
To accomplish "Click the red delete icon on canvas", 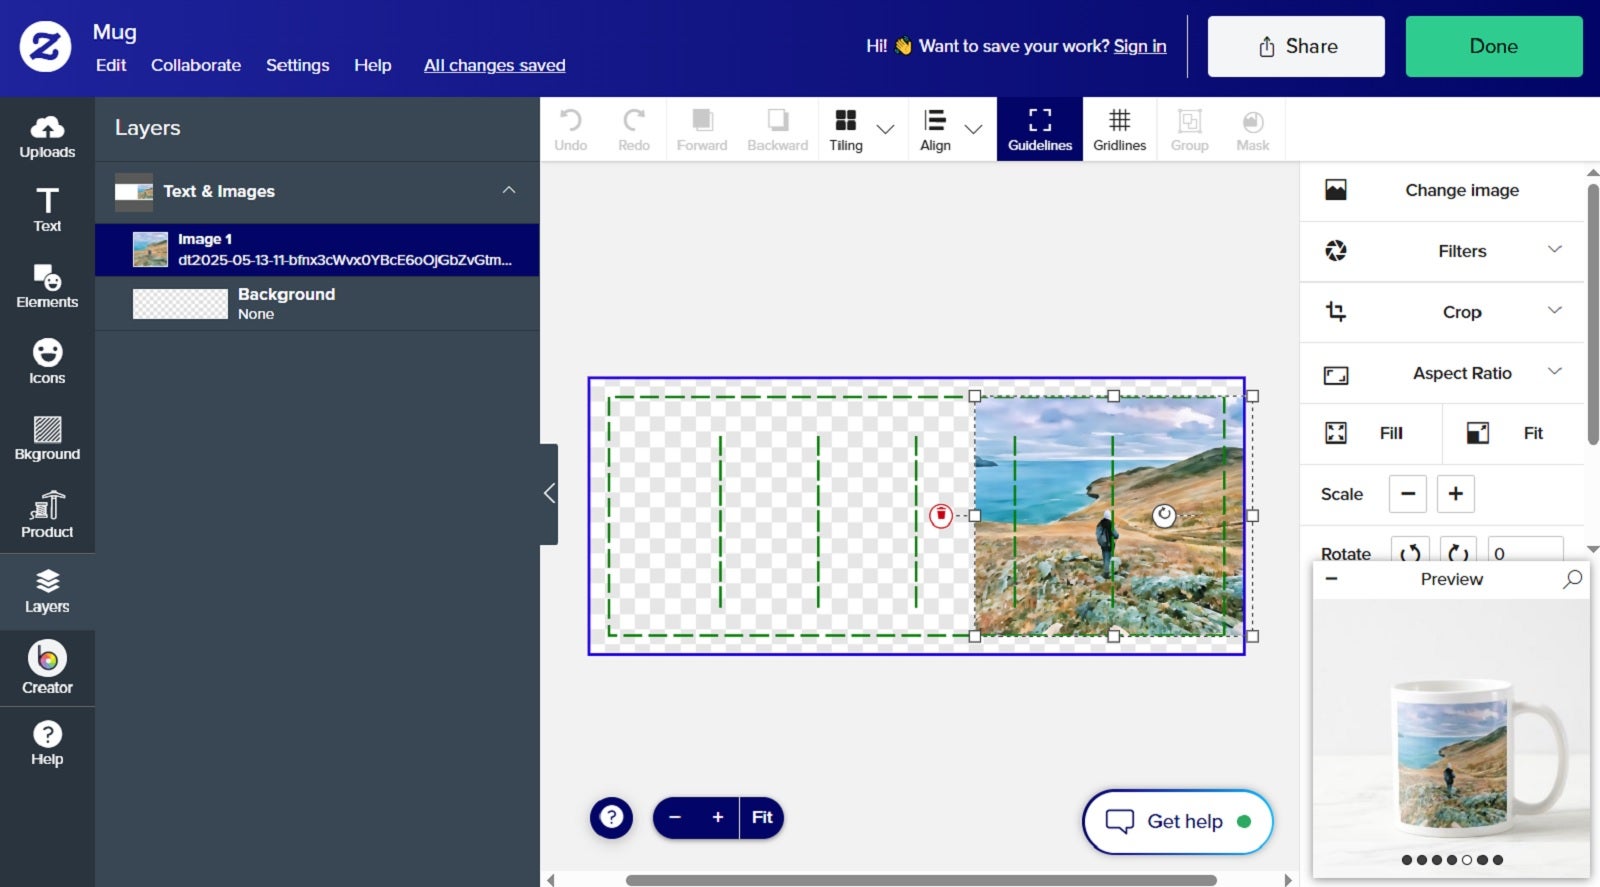I will point(940,515).
